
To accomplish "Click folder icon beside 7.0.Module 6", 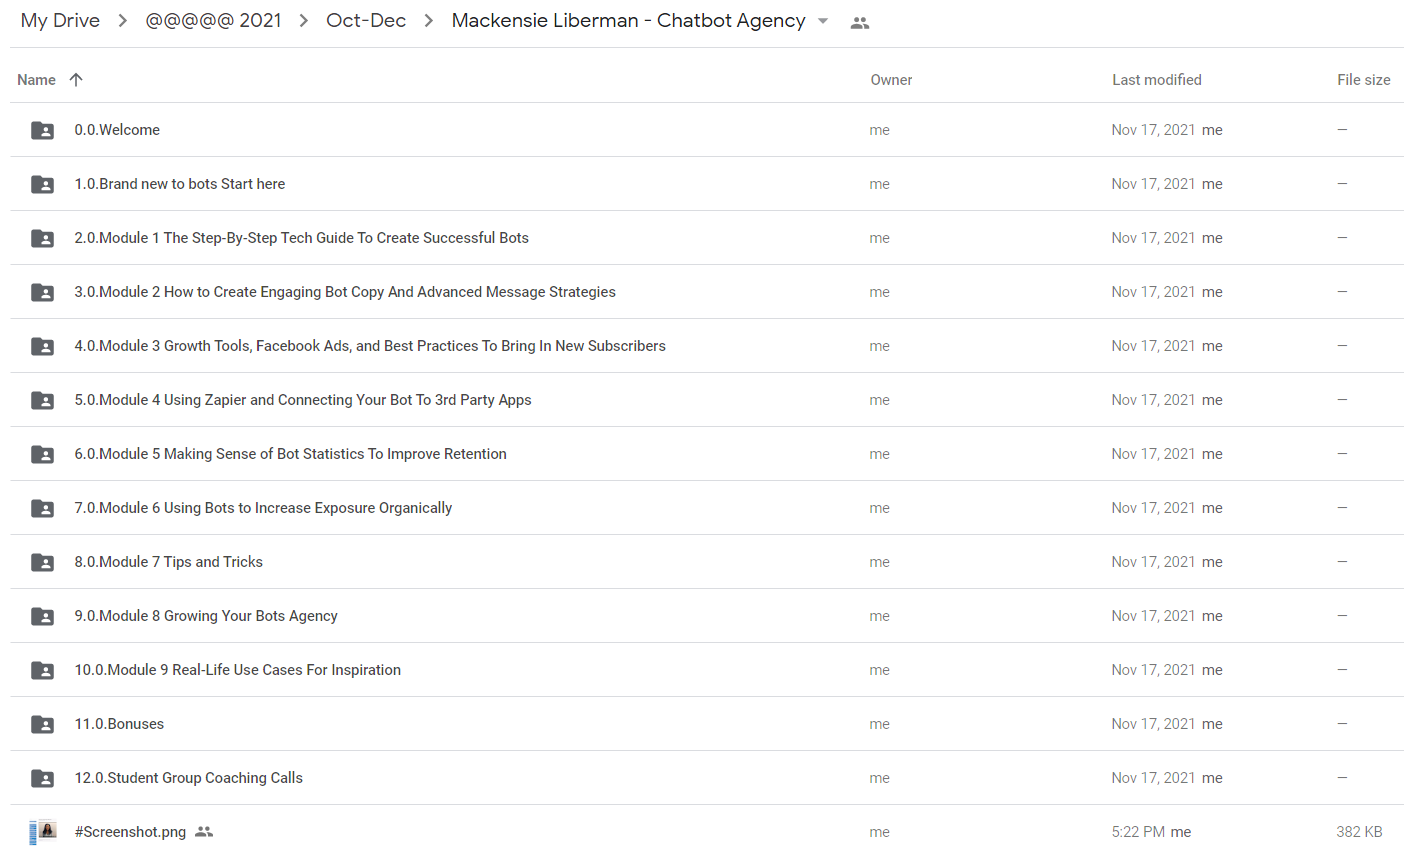I will (42, 508).
